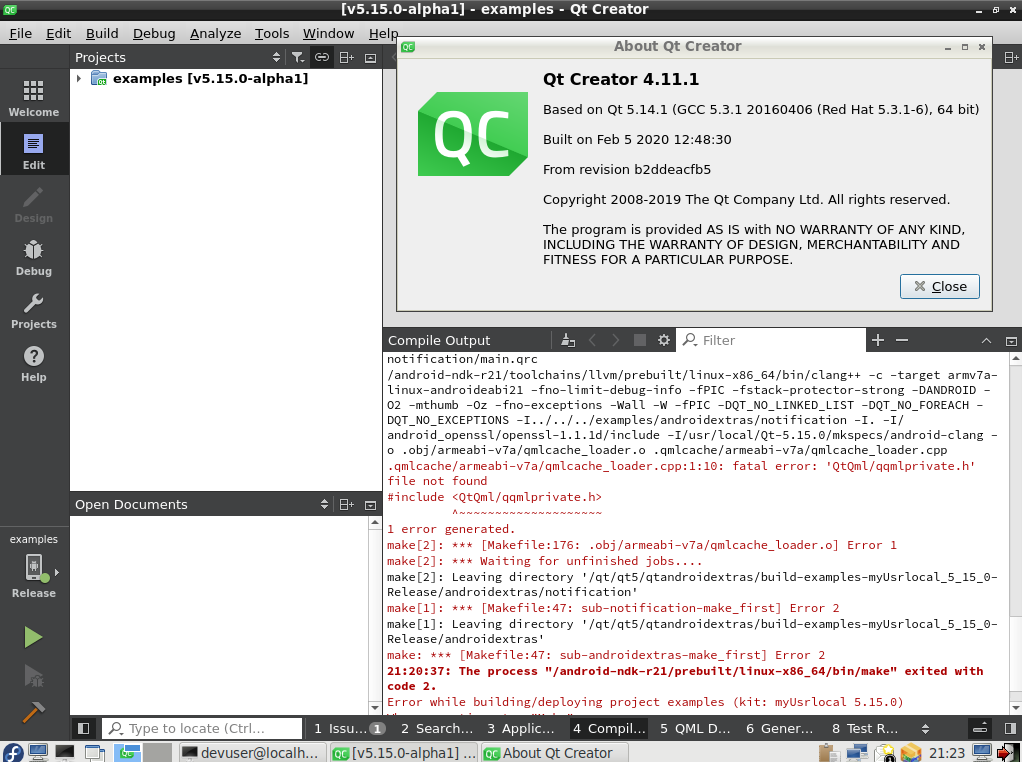Close the About Qt Creator dialog
Viewport: 1022px width, 762px height.
[939, 286]
